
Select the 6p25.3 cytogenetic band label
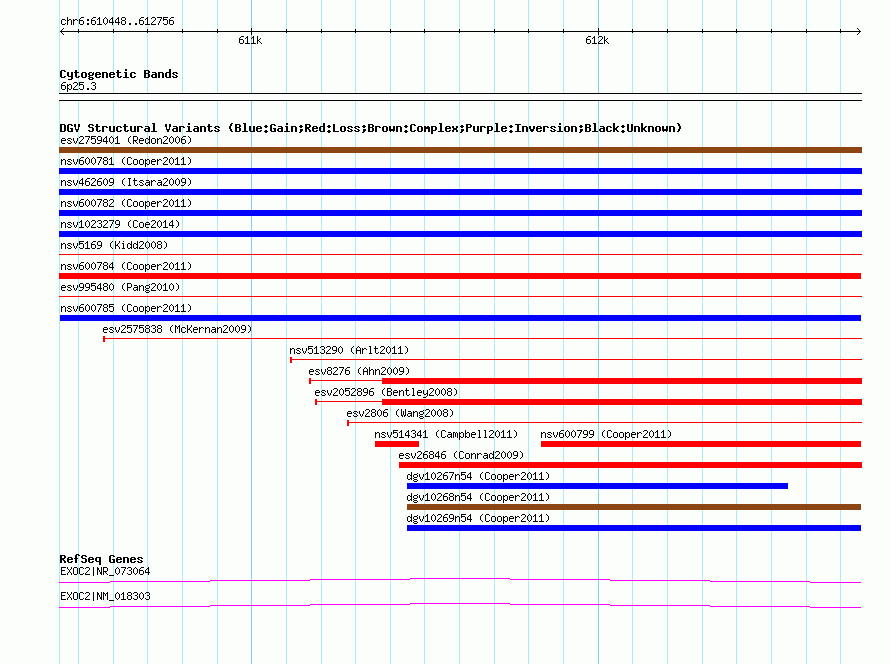click(78, 86)
